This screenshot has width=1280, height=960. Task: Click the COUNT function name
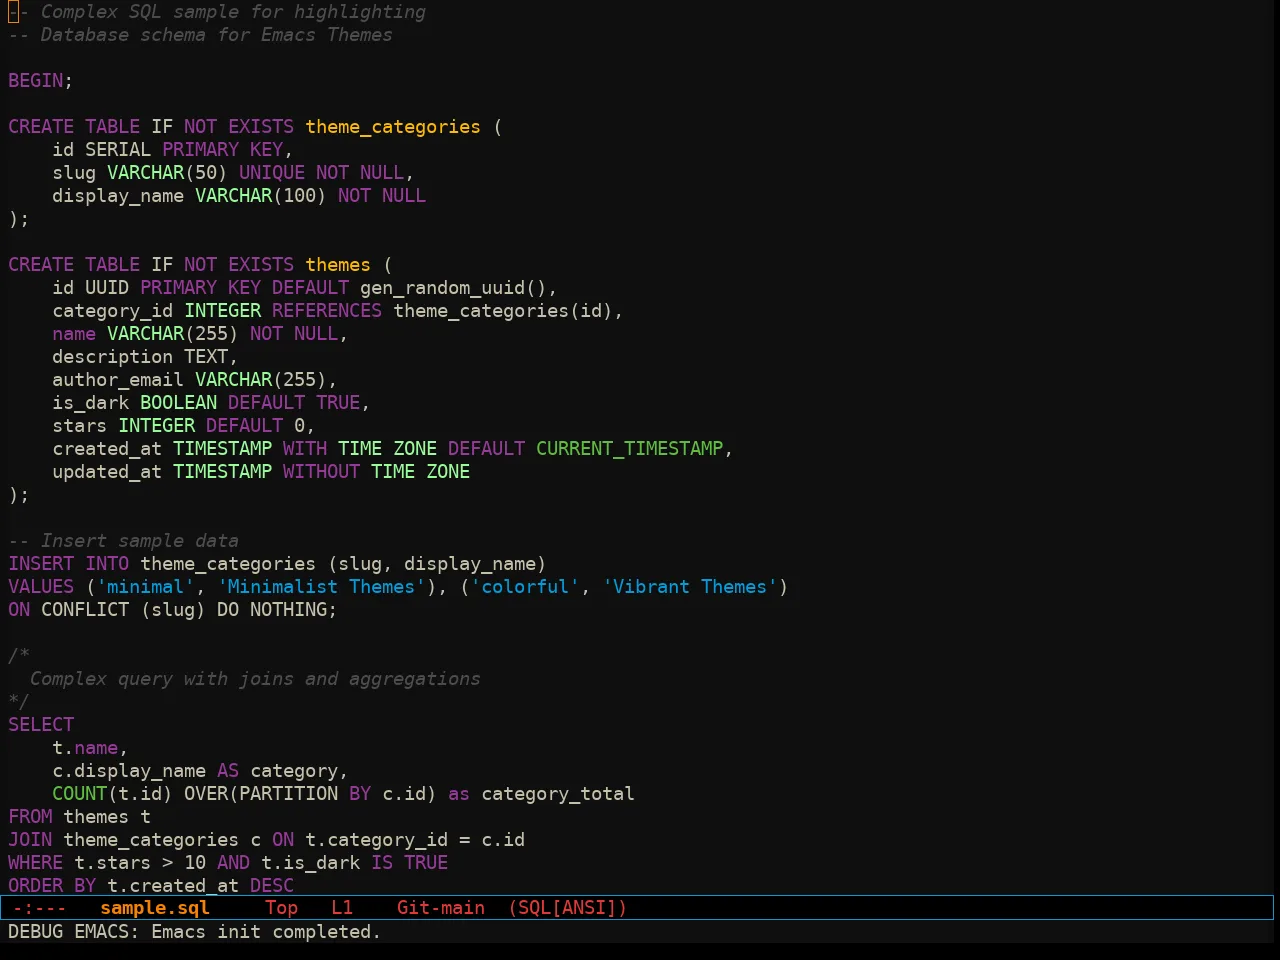point(79,794)
